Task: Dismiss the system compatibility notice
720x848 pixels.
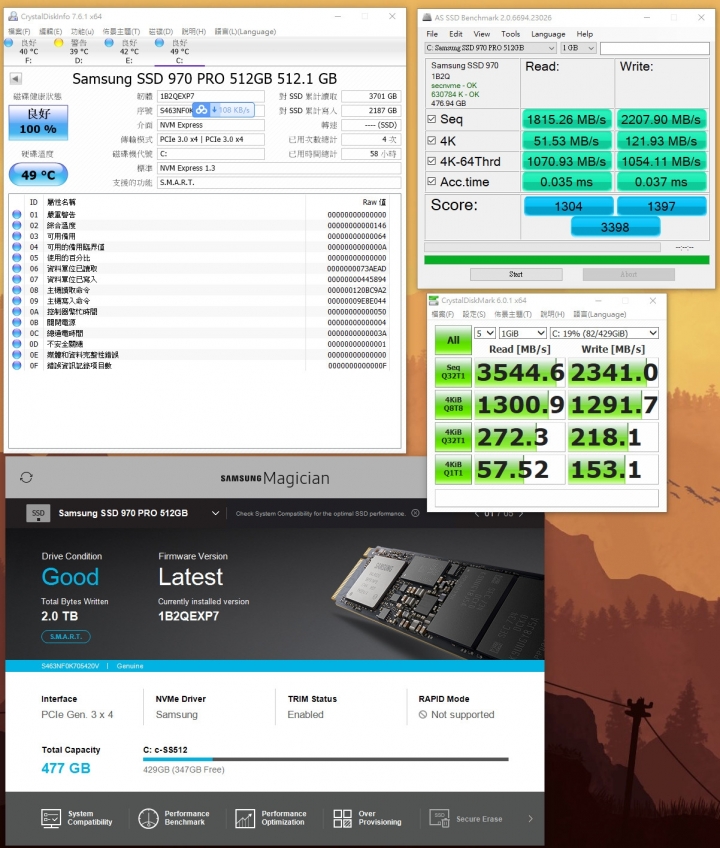Action: 415,513
